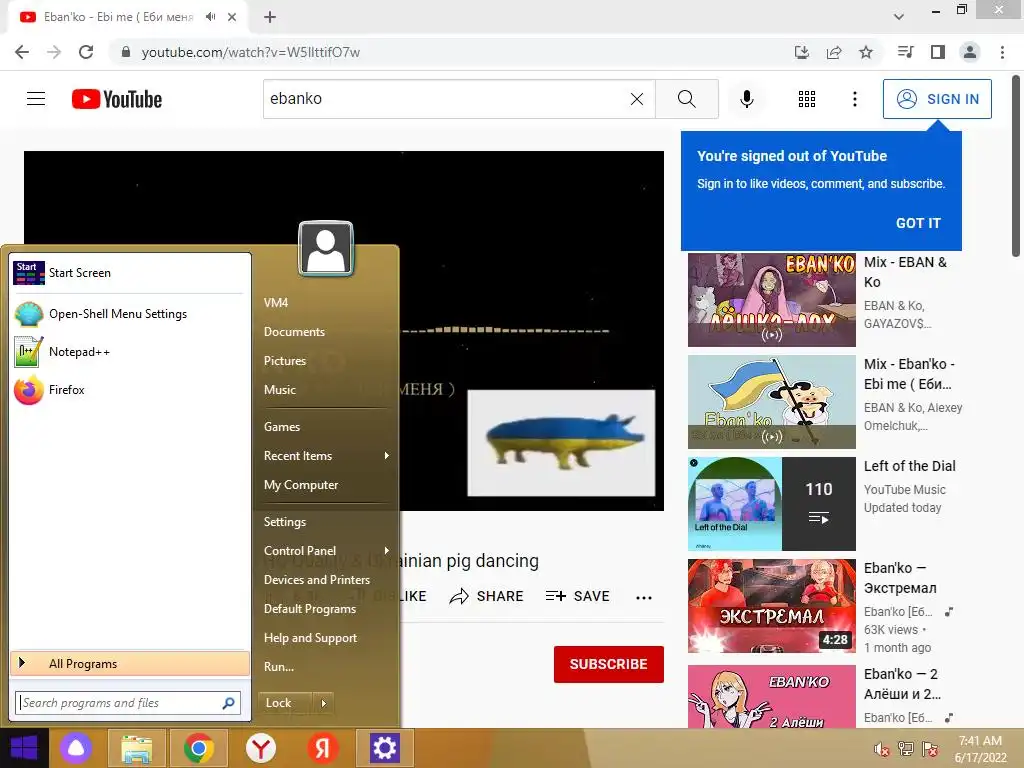
Task: Open Chrome from taskbar
Action: pyautogui.click(x=199, y=748)
